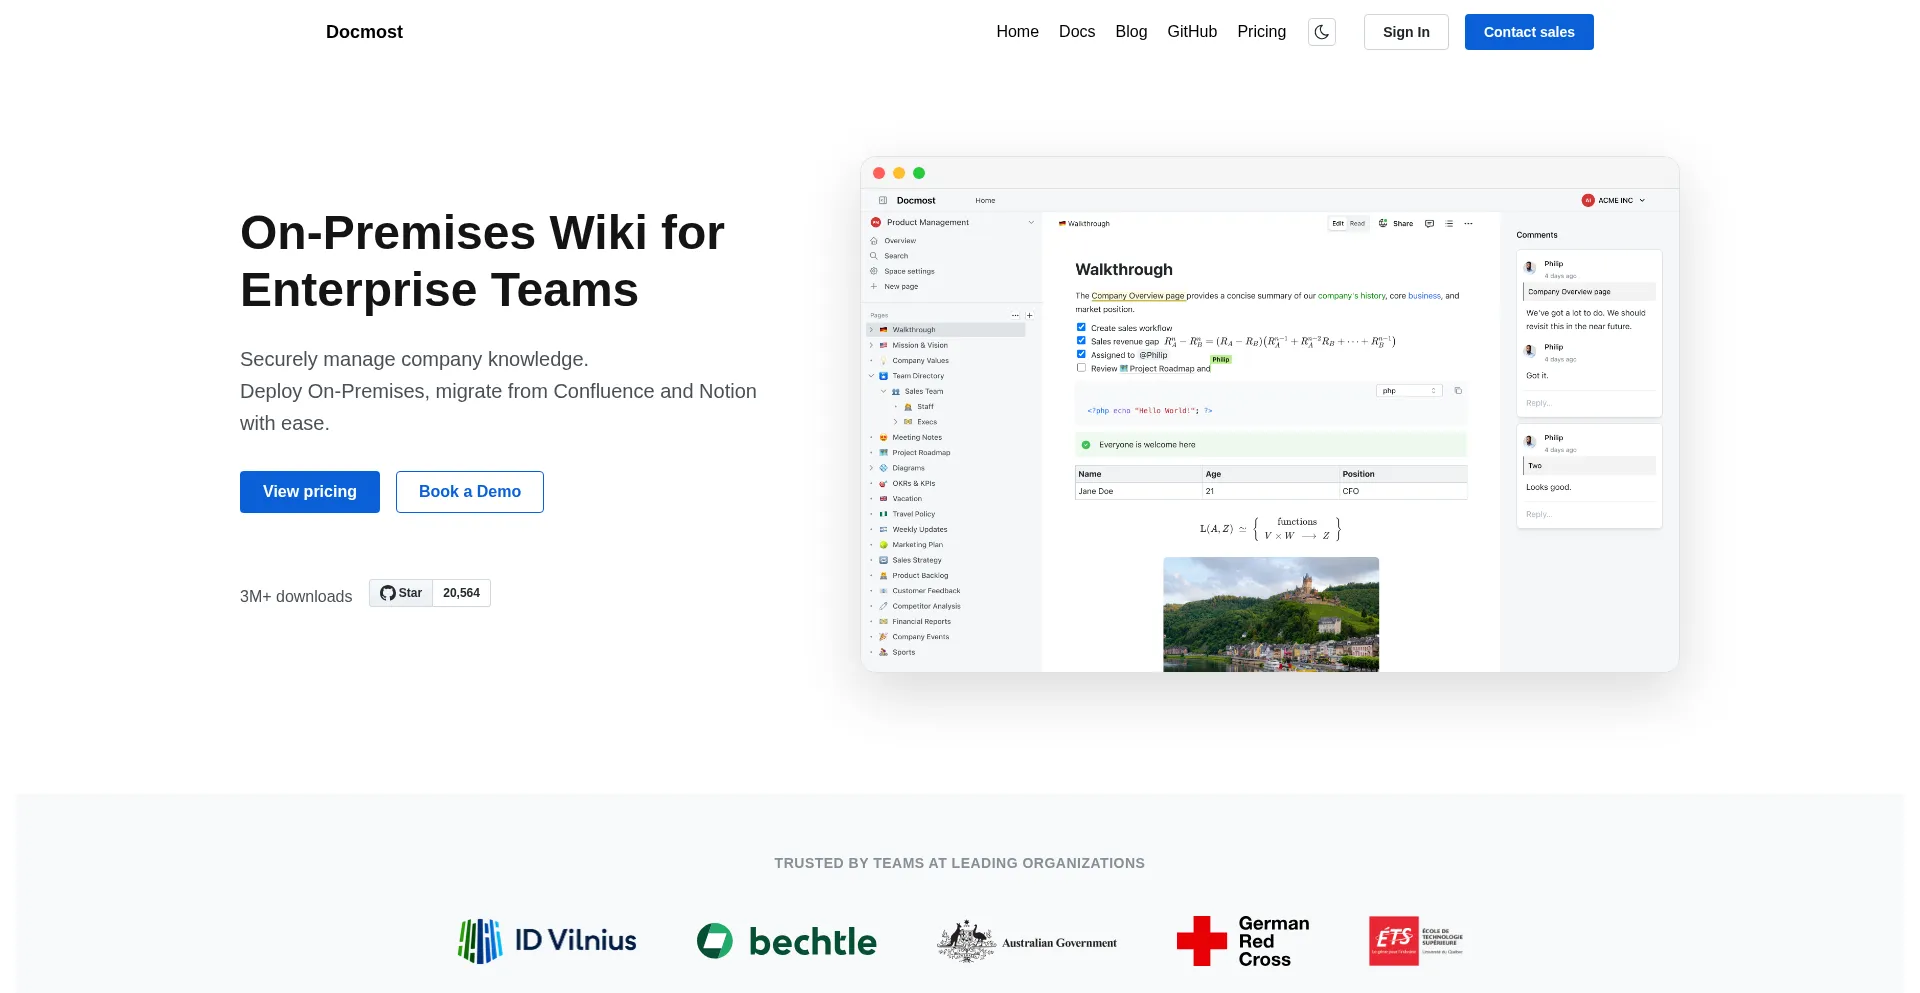Viewport: 1920px width, 993px height.
Task: Collapse the Sales Team tree row
Action: pyautogui.click(x=883, y=391)
